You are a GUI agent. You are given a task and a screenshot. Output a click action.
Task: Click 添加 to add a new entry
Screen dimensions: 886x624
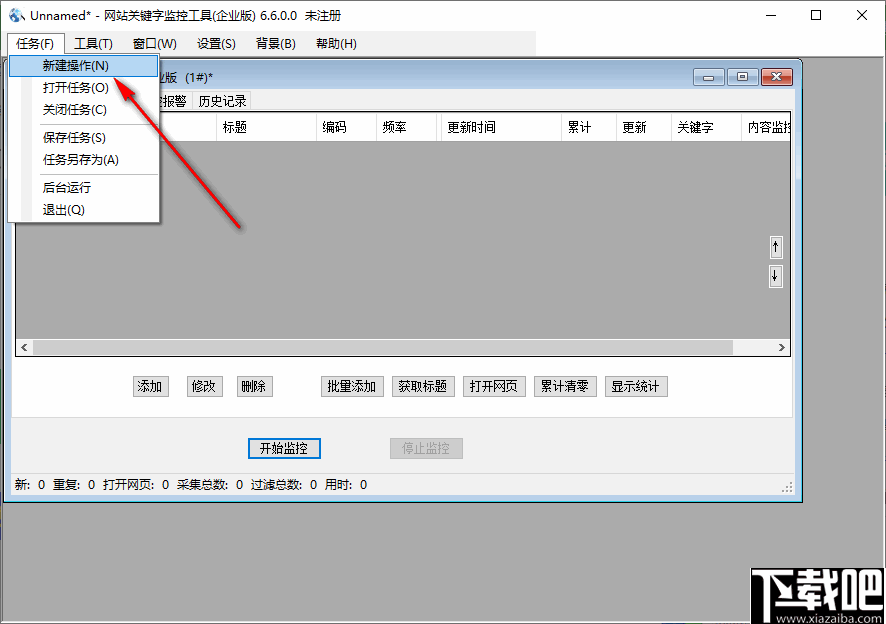150,386
